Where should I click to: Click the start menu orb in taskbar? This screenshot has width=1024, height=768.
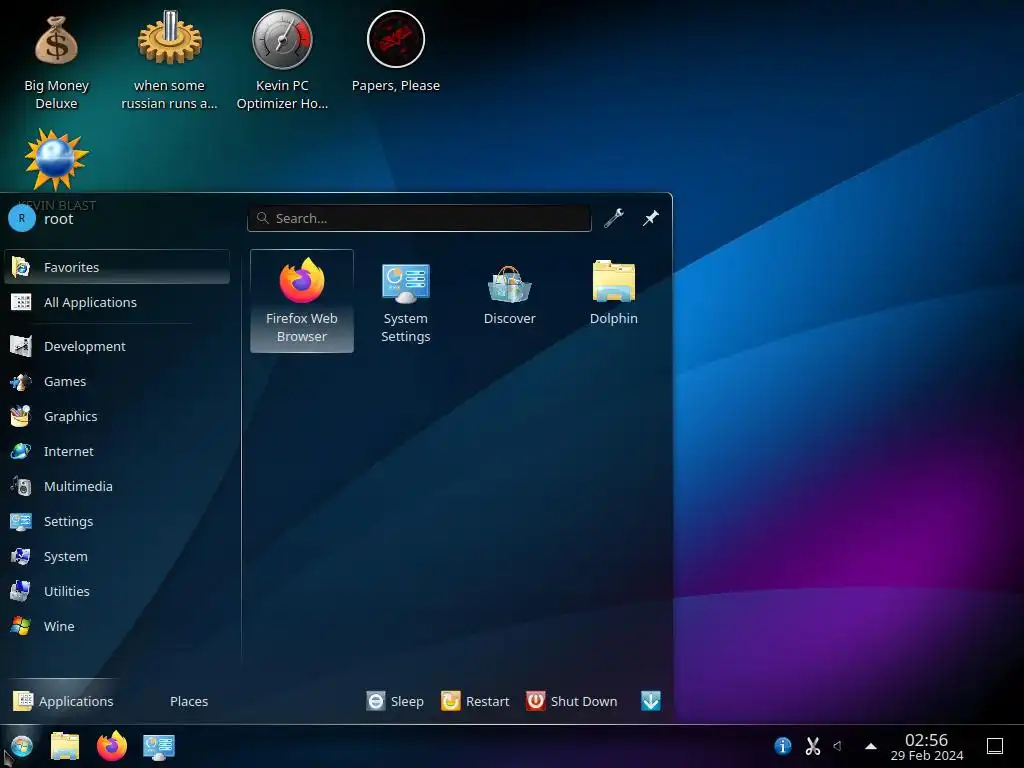[22, 746]
